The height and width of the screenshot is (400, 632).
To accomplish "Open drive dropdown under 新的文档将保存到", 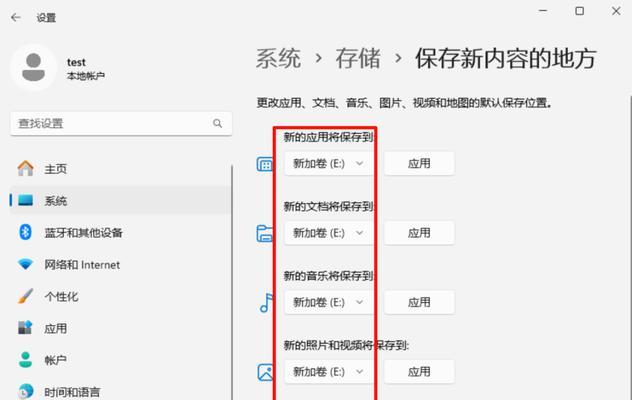I will pos(329,233).
